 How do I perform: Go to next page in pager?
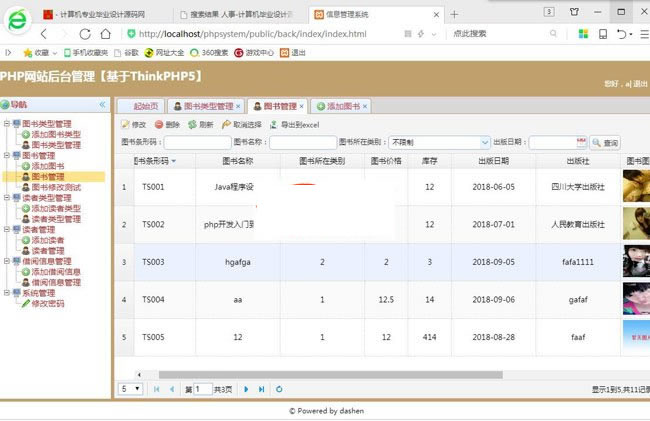click(247, 388)
